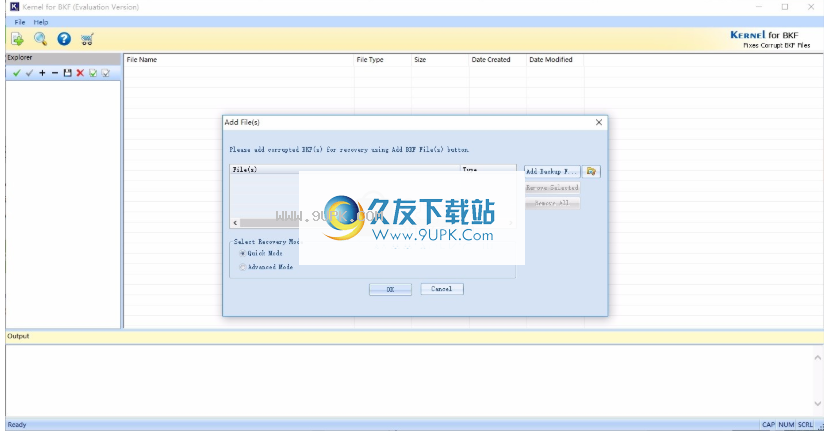Screen dimensions: 824x437
Task: Click the Add Backup File button
Action: (x=552, y=171)
